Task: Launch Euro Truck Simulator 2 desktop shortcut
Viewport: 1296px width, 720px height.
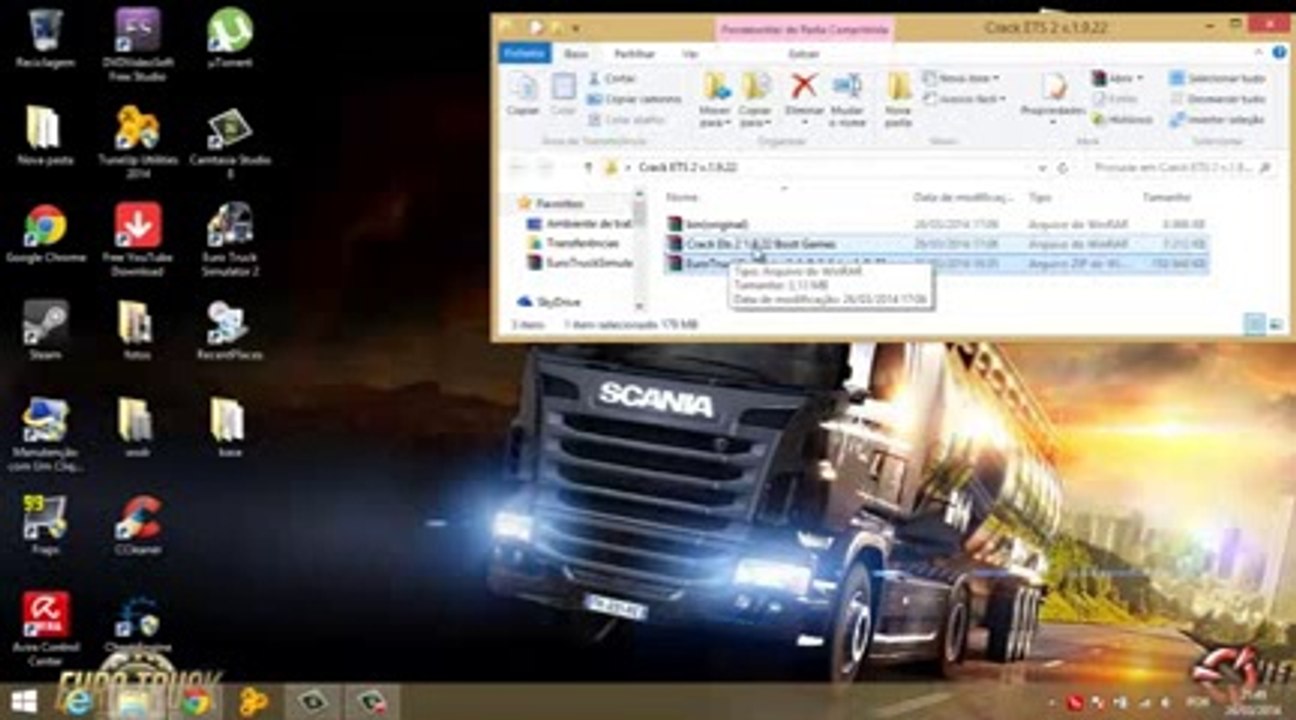Action: tap(229, 238)
